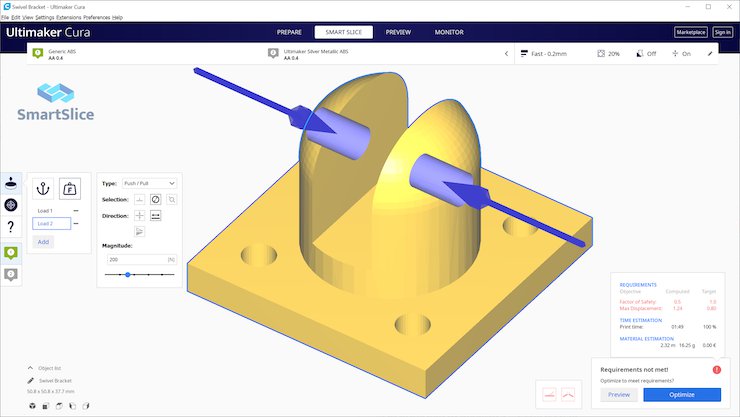The image size is (740, 417).
Task: Click the support Off setting
Action: (x=646, y=54)
